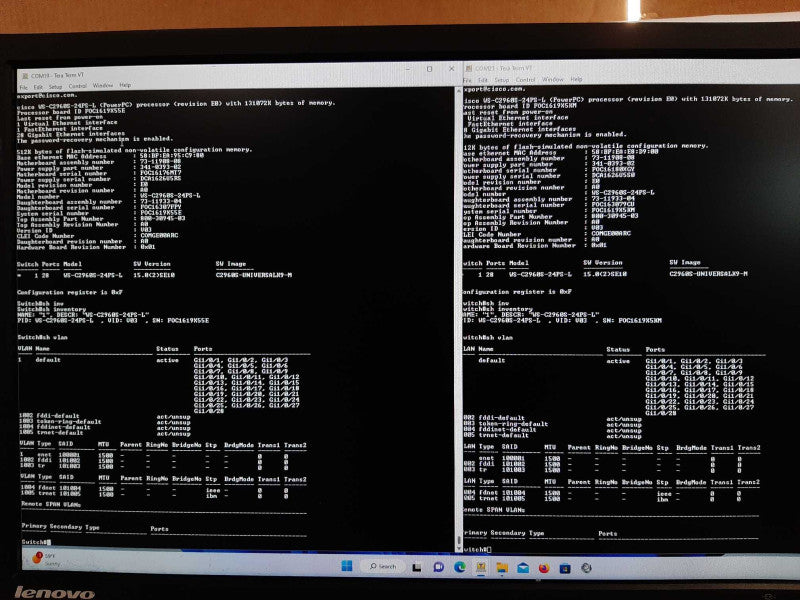Open the Windows Start menu

click(x=347, y=566)
